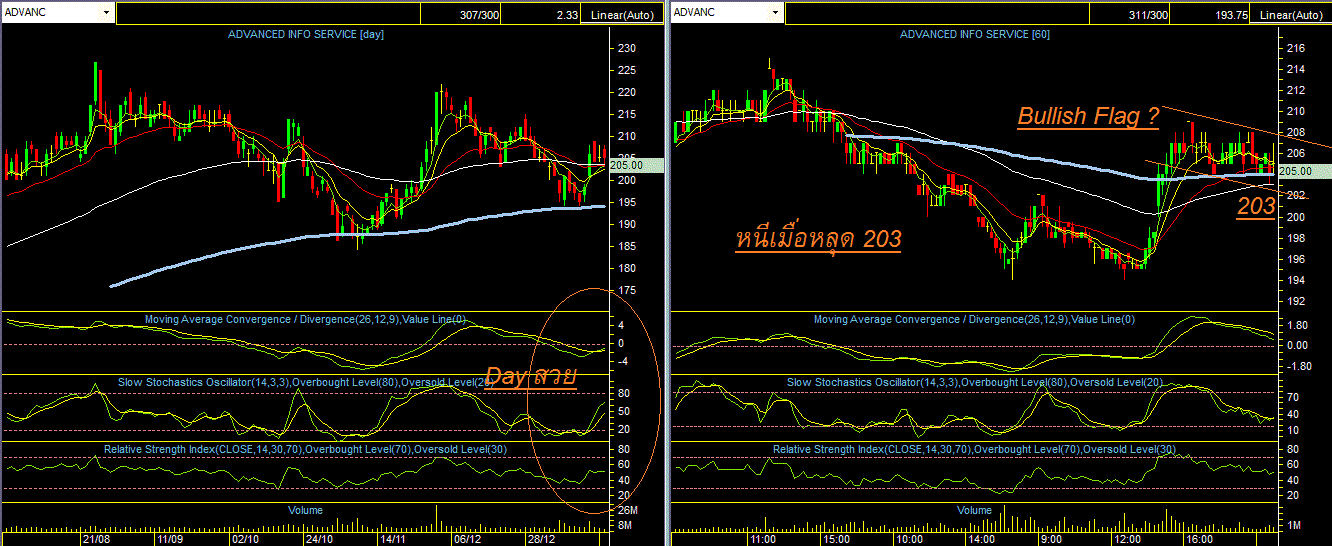Select the ADVANCED INFO SERVICE [60] chart title
Image resolution: width=1332 pixels, height=546 pixels.
pos(975,34)
